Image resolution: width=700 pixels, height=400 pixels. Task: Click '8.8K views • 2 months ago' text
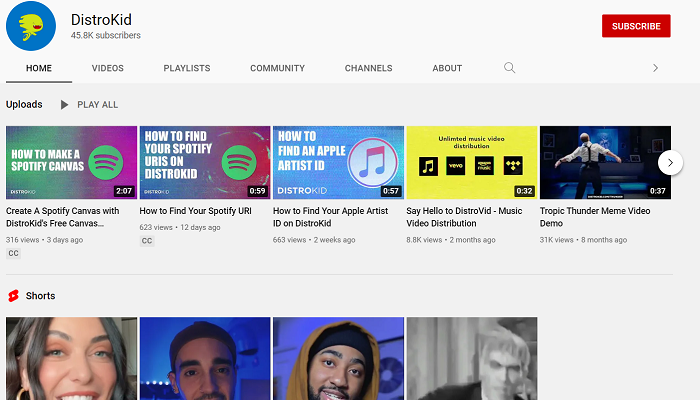[451, 240]
